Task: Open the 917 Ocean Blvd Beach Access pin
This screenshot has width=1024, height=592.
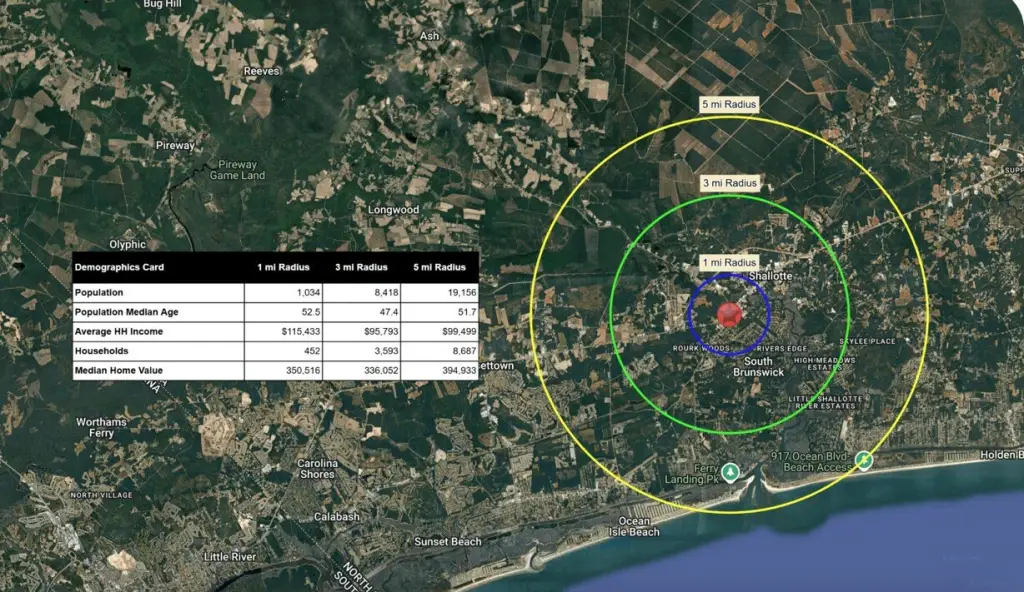Action: pyautogui.click(x=864, y=460)
